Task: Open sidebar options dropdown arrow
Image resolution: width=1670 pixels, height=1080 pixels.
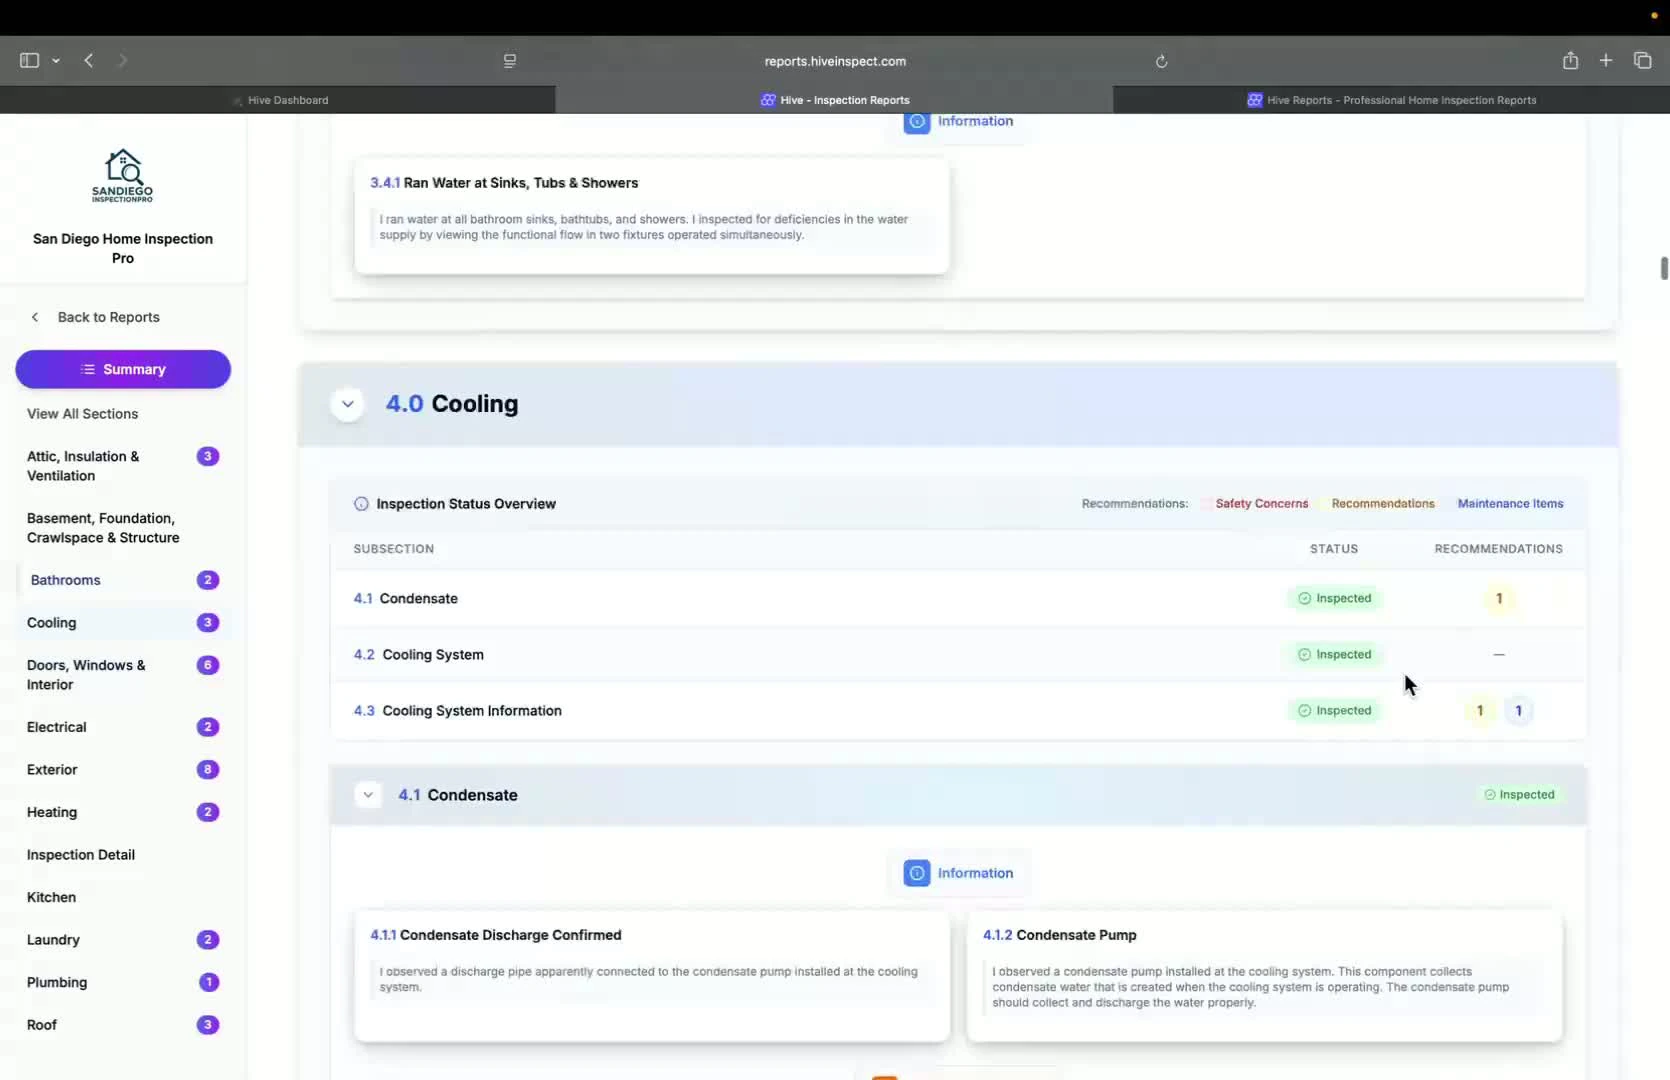Action: [56, 61]
